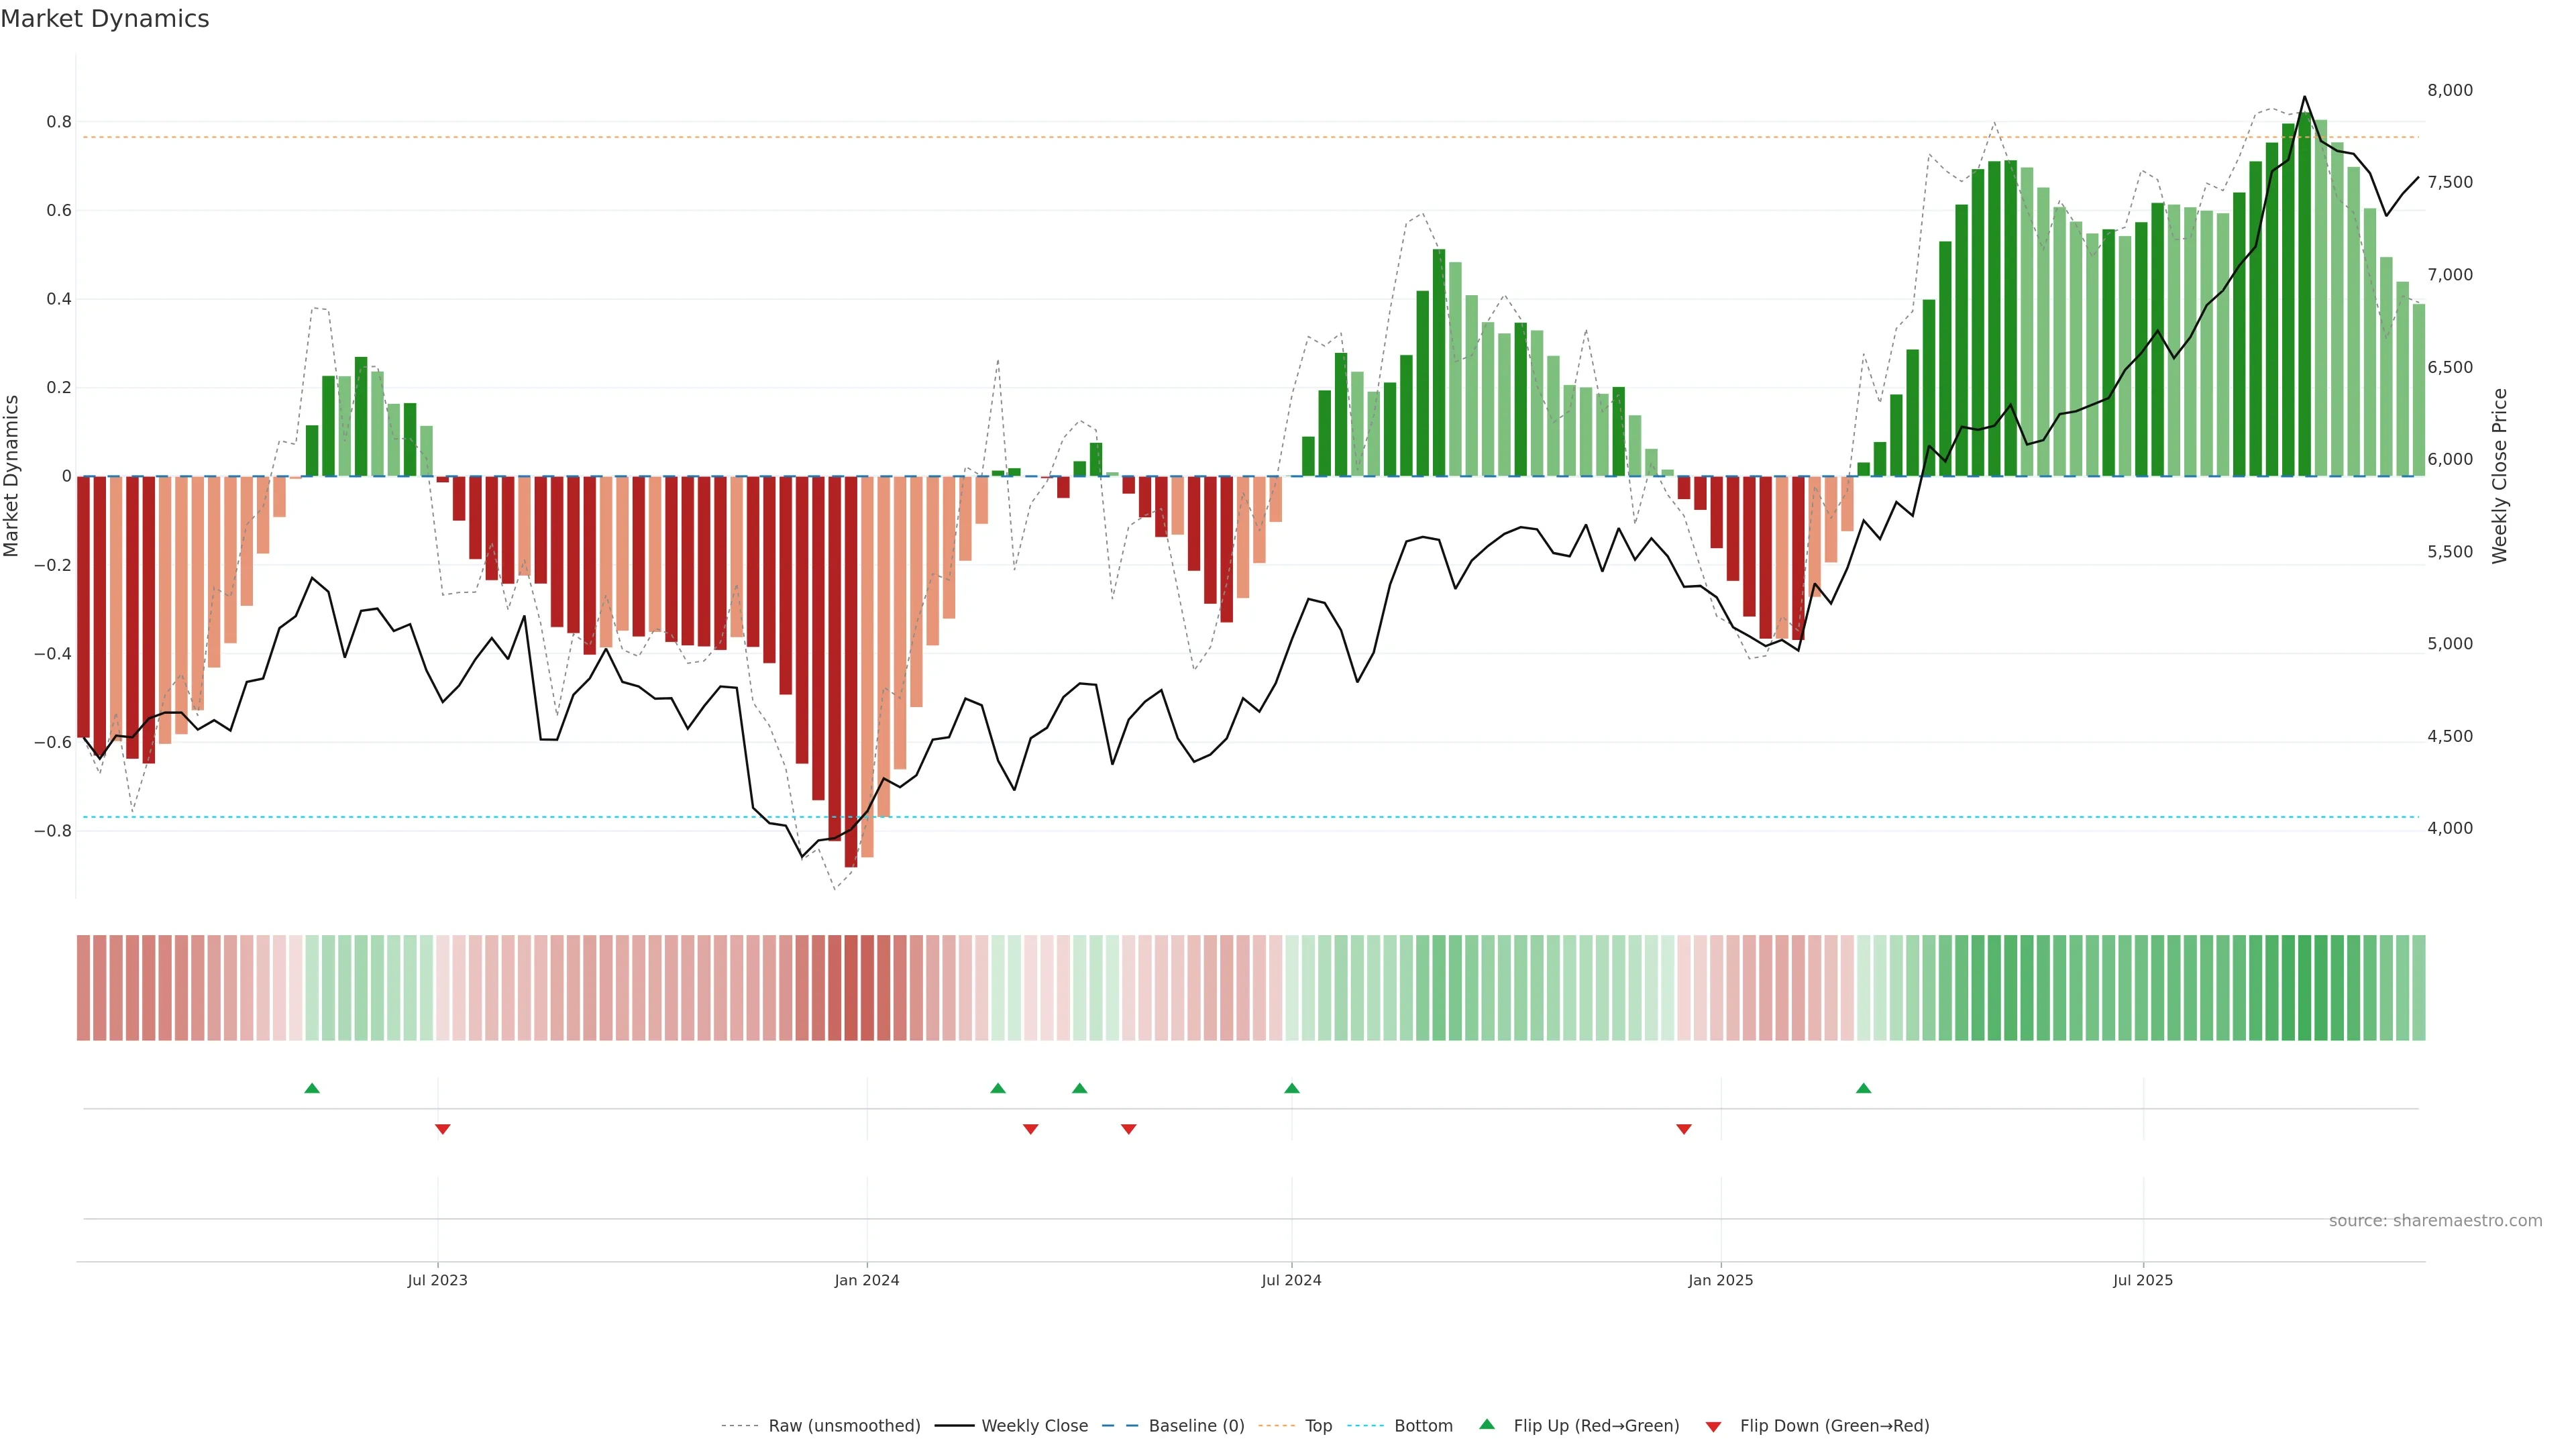This screenshot has width=2576, height=1449.
Task: Hide the Top threshold line via legend
Action: [x=1318, y=1426]
